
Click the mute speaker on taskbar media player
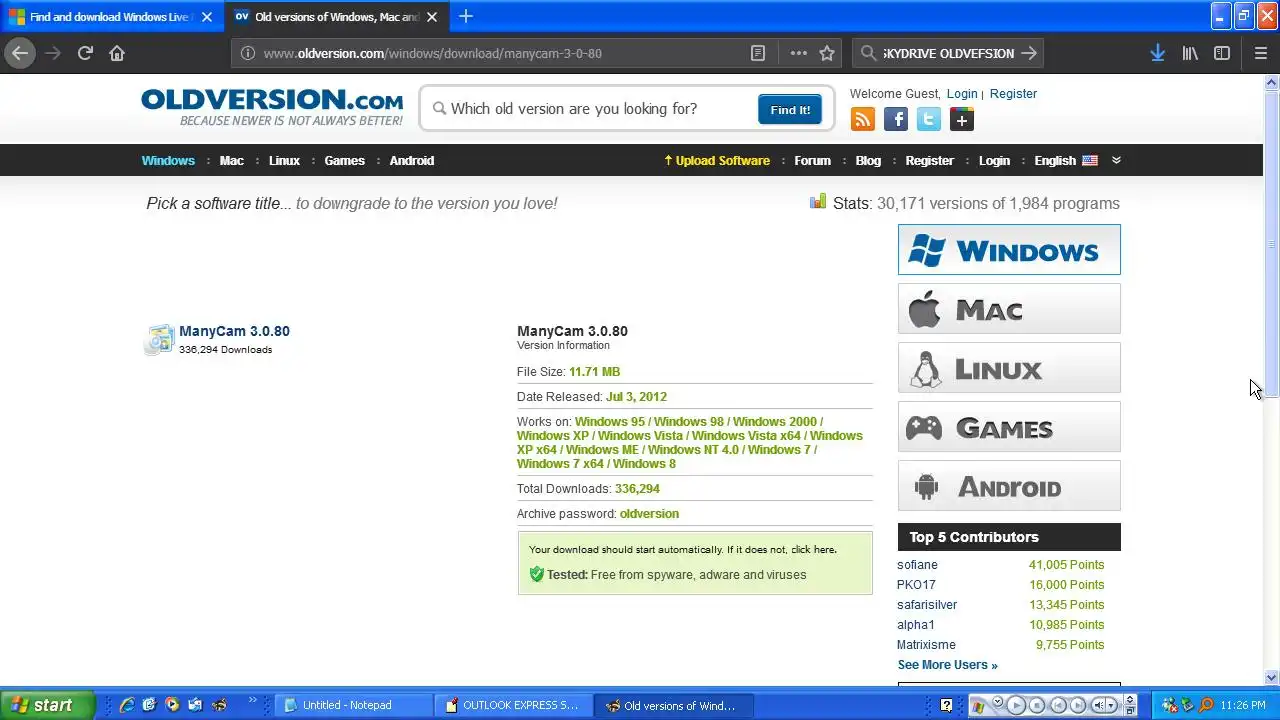[1100, 705]
